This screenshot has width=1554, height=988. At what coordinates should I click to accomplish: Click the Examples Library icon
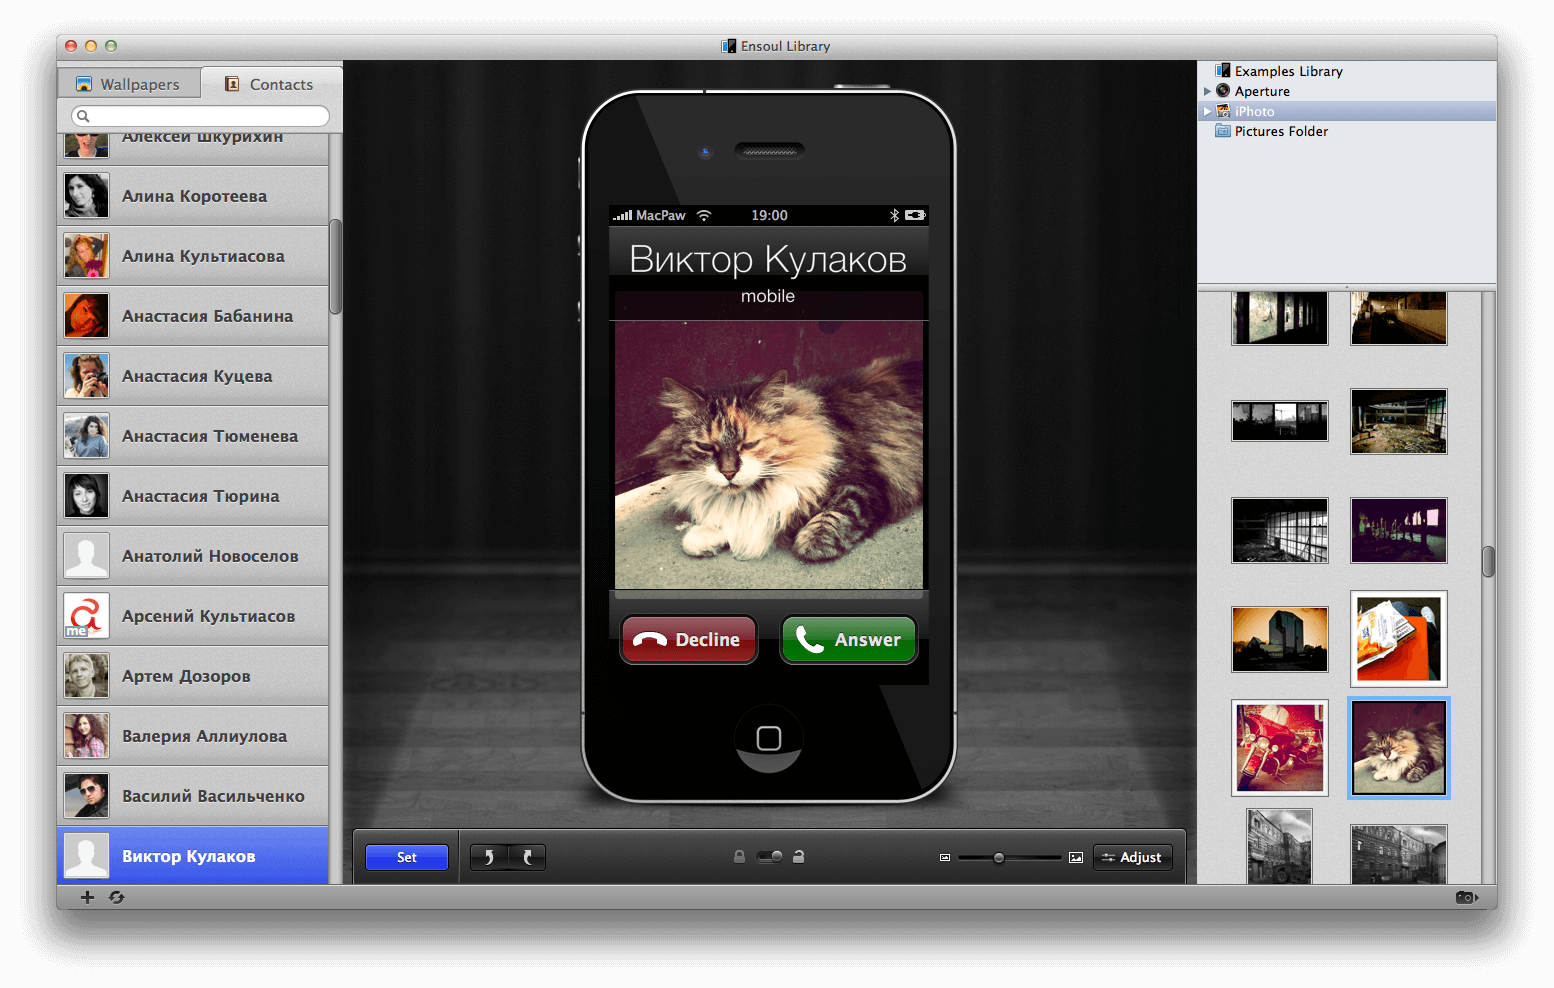tap(1222, 71)
